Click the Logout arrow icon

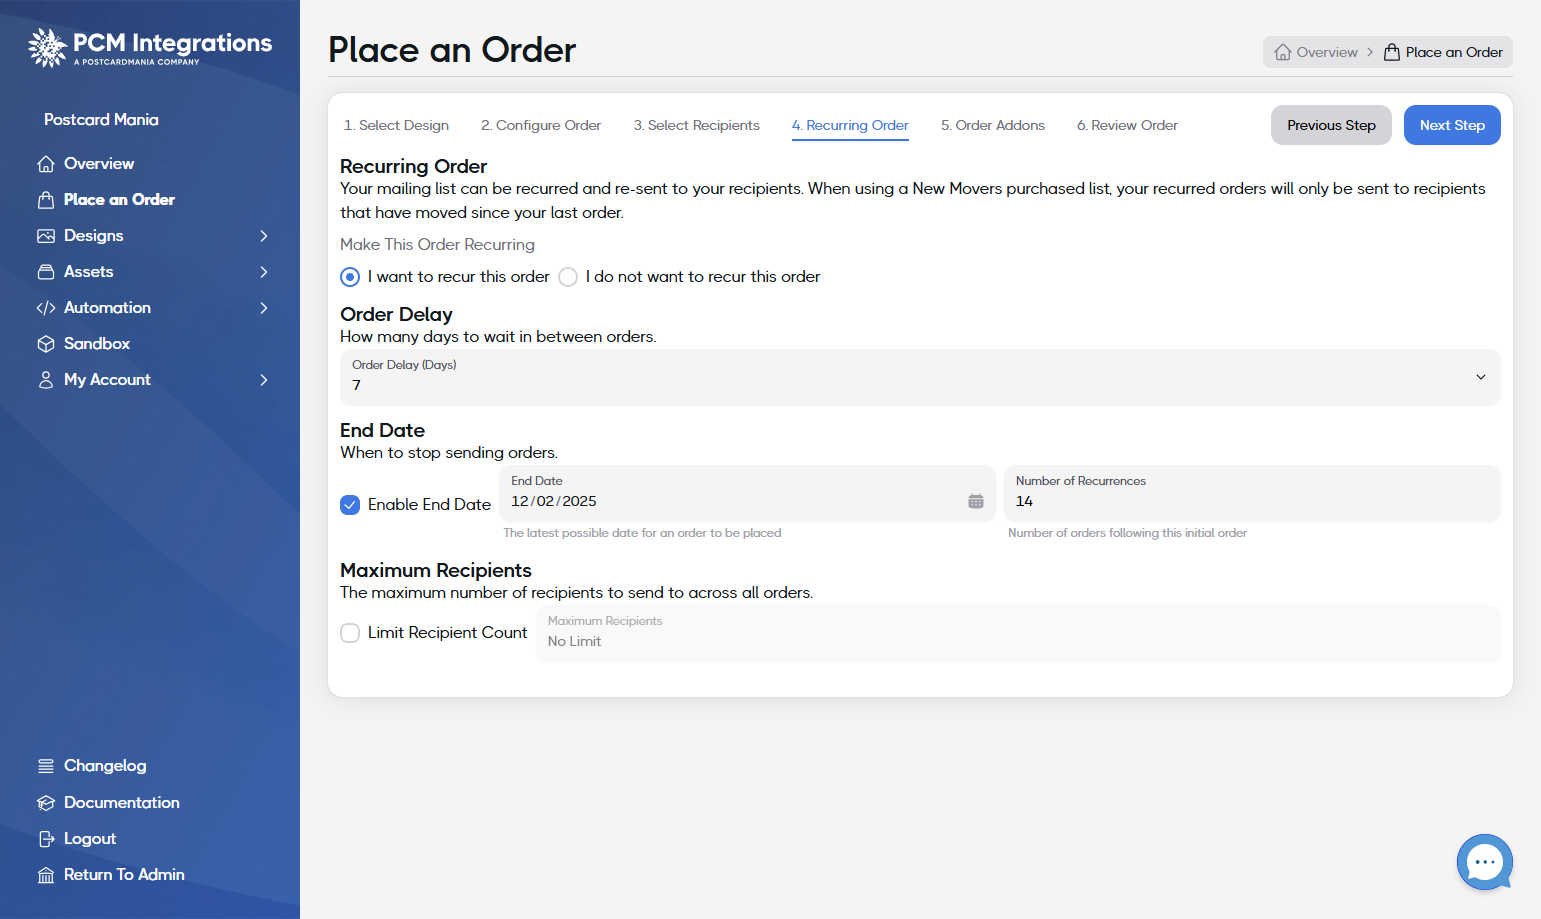click(x=46, y=839)
